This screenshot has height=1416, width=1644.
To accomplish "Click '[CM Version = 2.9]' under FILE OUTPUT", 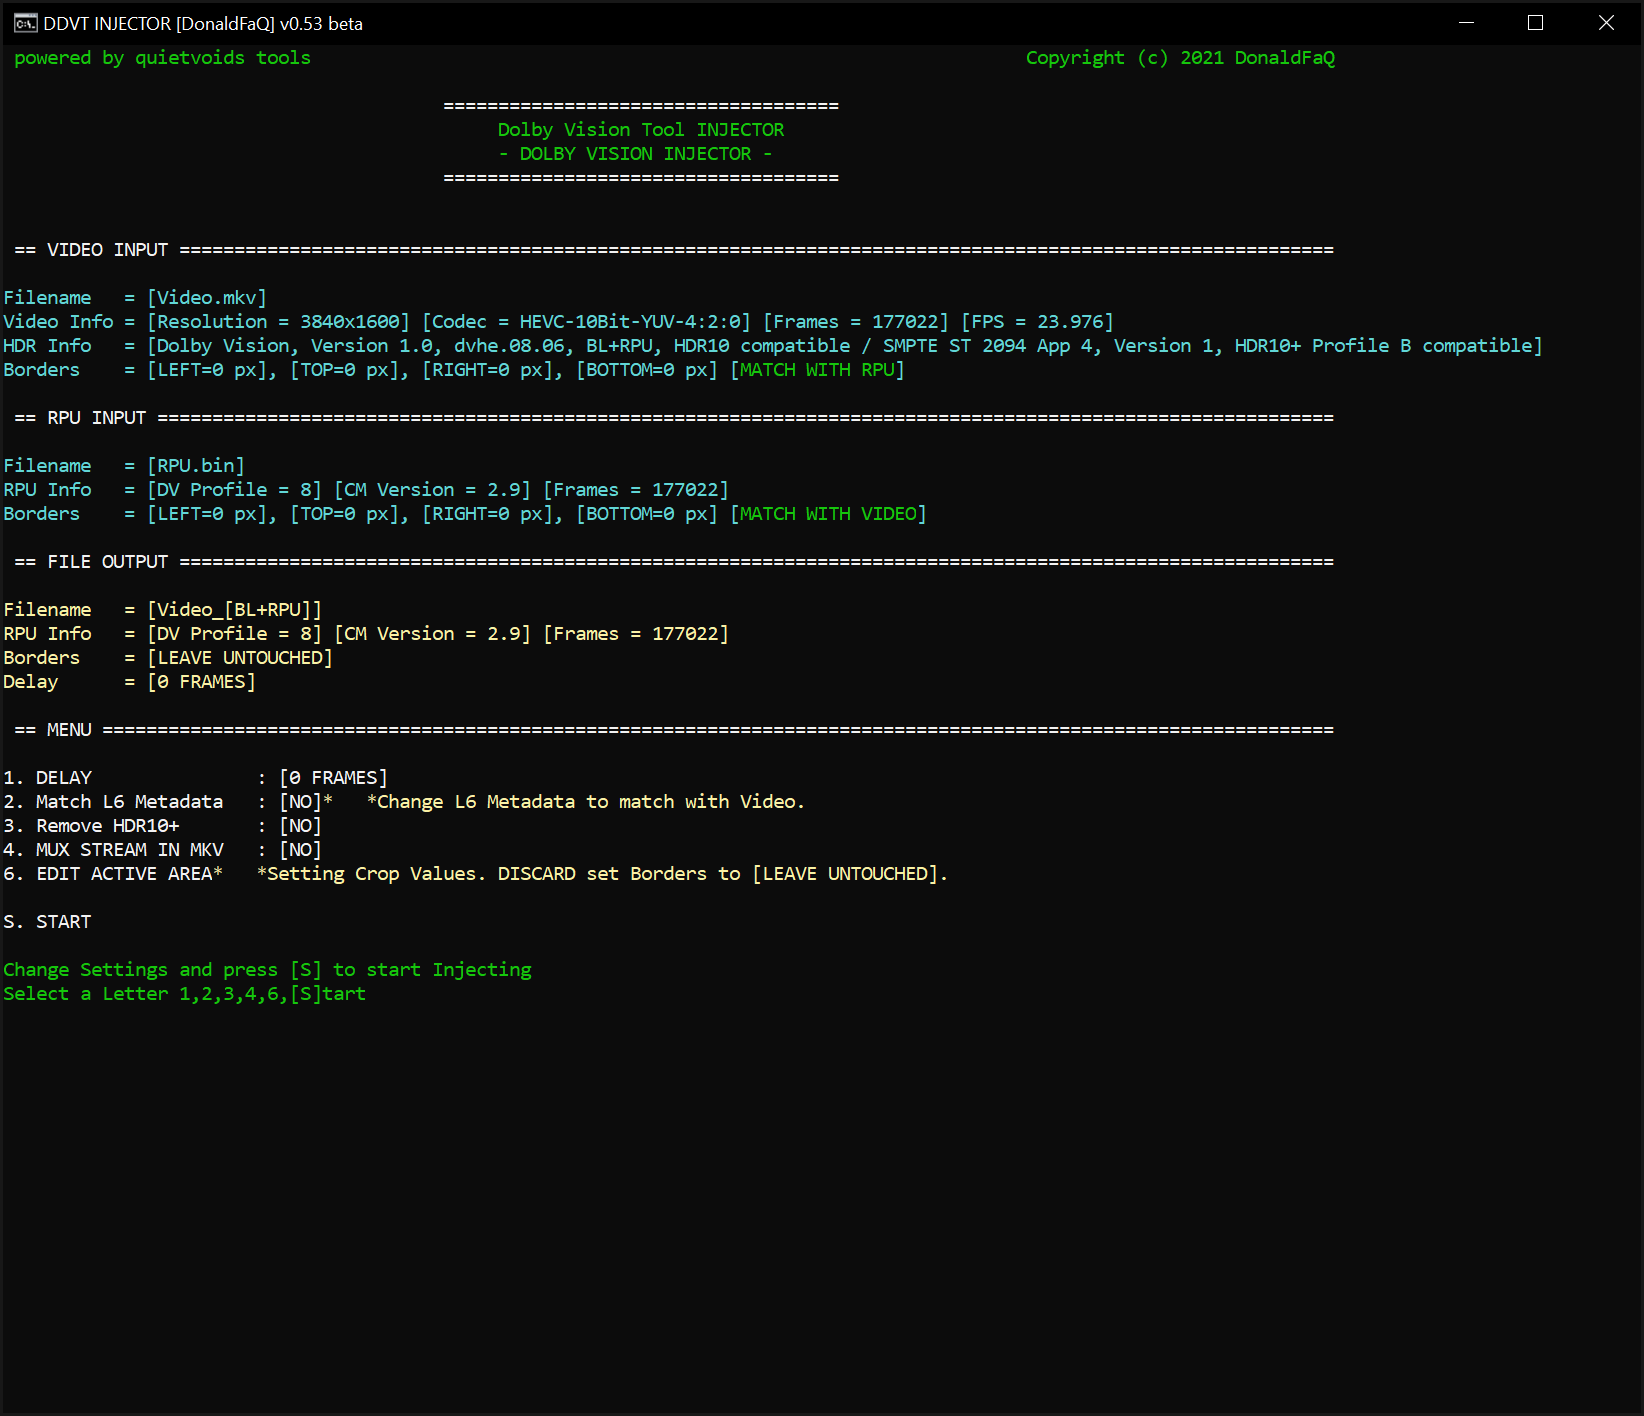I will click(x=432, y=634).
